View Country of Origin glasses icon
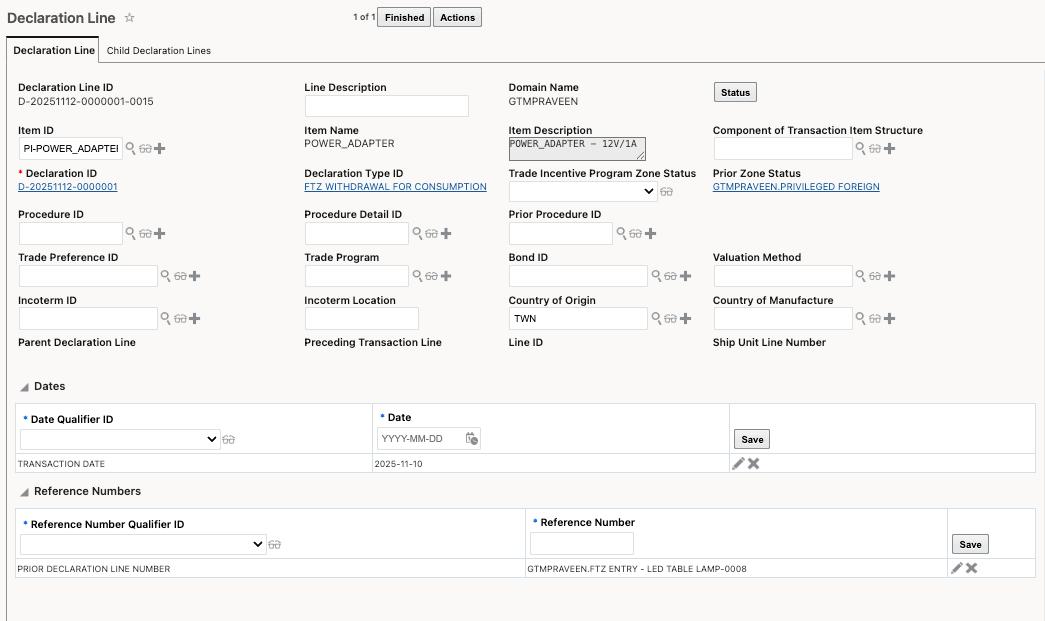This screenshot has height=621, width=1045. coord(670,318)
